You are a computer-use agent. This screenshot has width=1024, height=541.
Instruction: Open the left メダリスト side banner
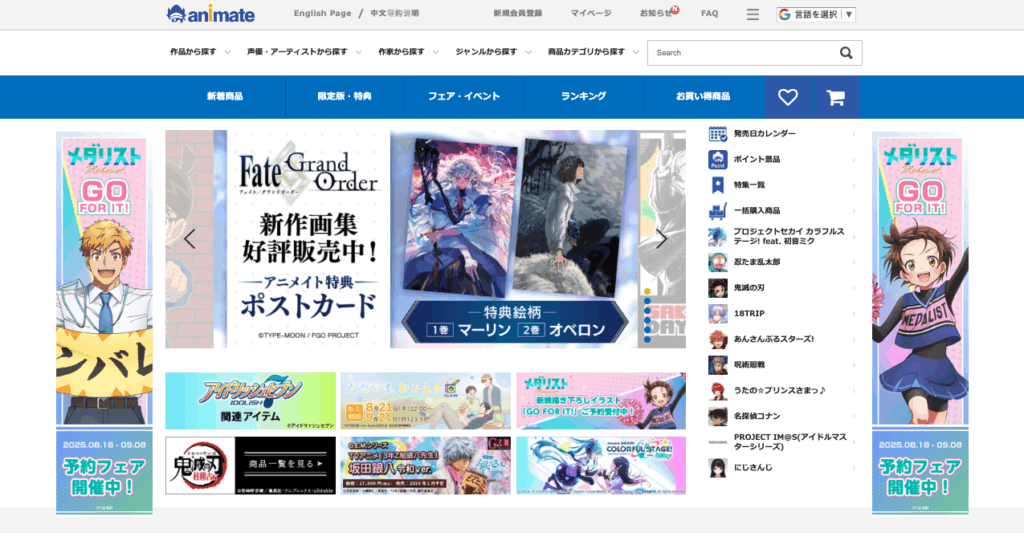click(104, 323)
